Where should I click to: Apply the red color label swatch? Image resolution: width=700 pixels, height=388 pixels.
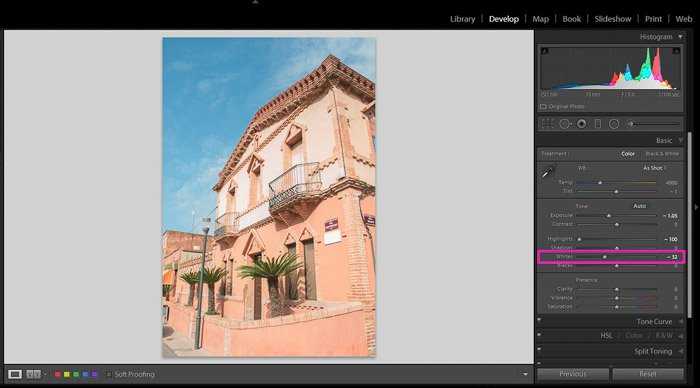(58, 374)
